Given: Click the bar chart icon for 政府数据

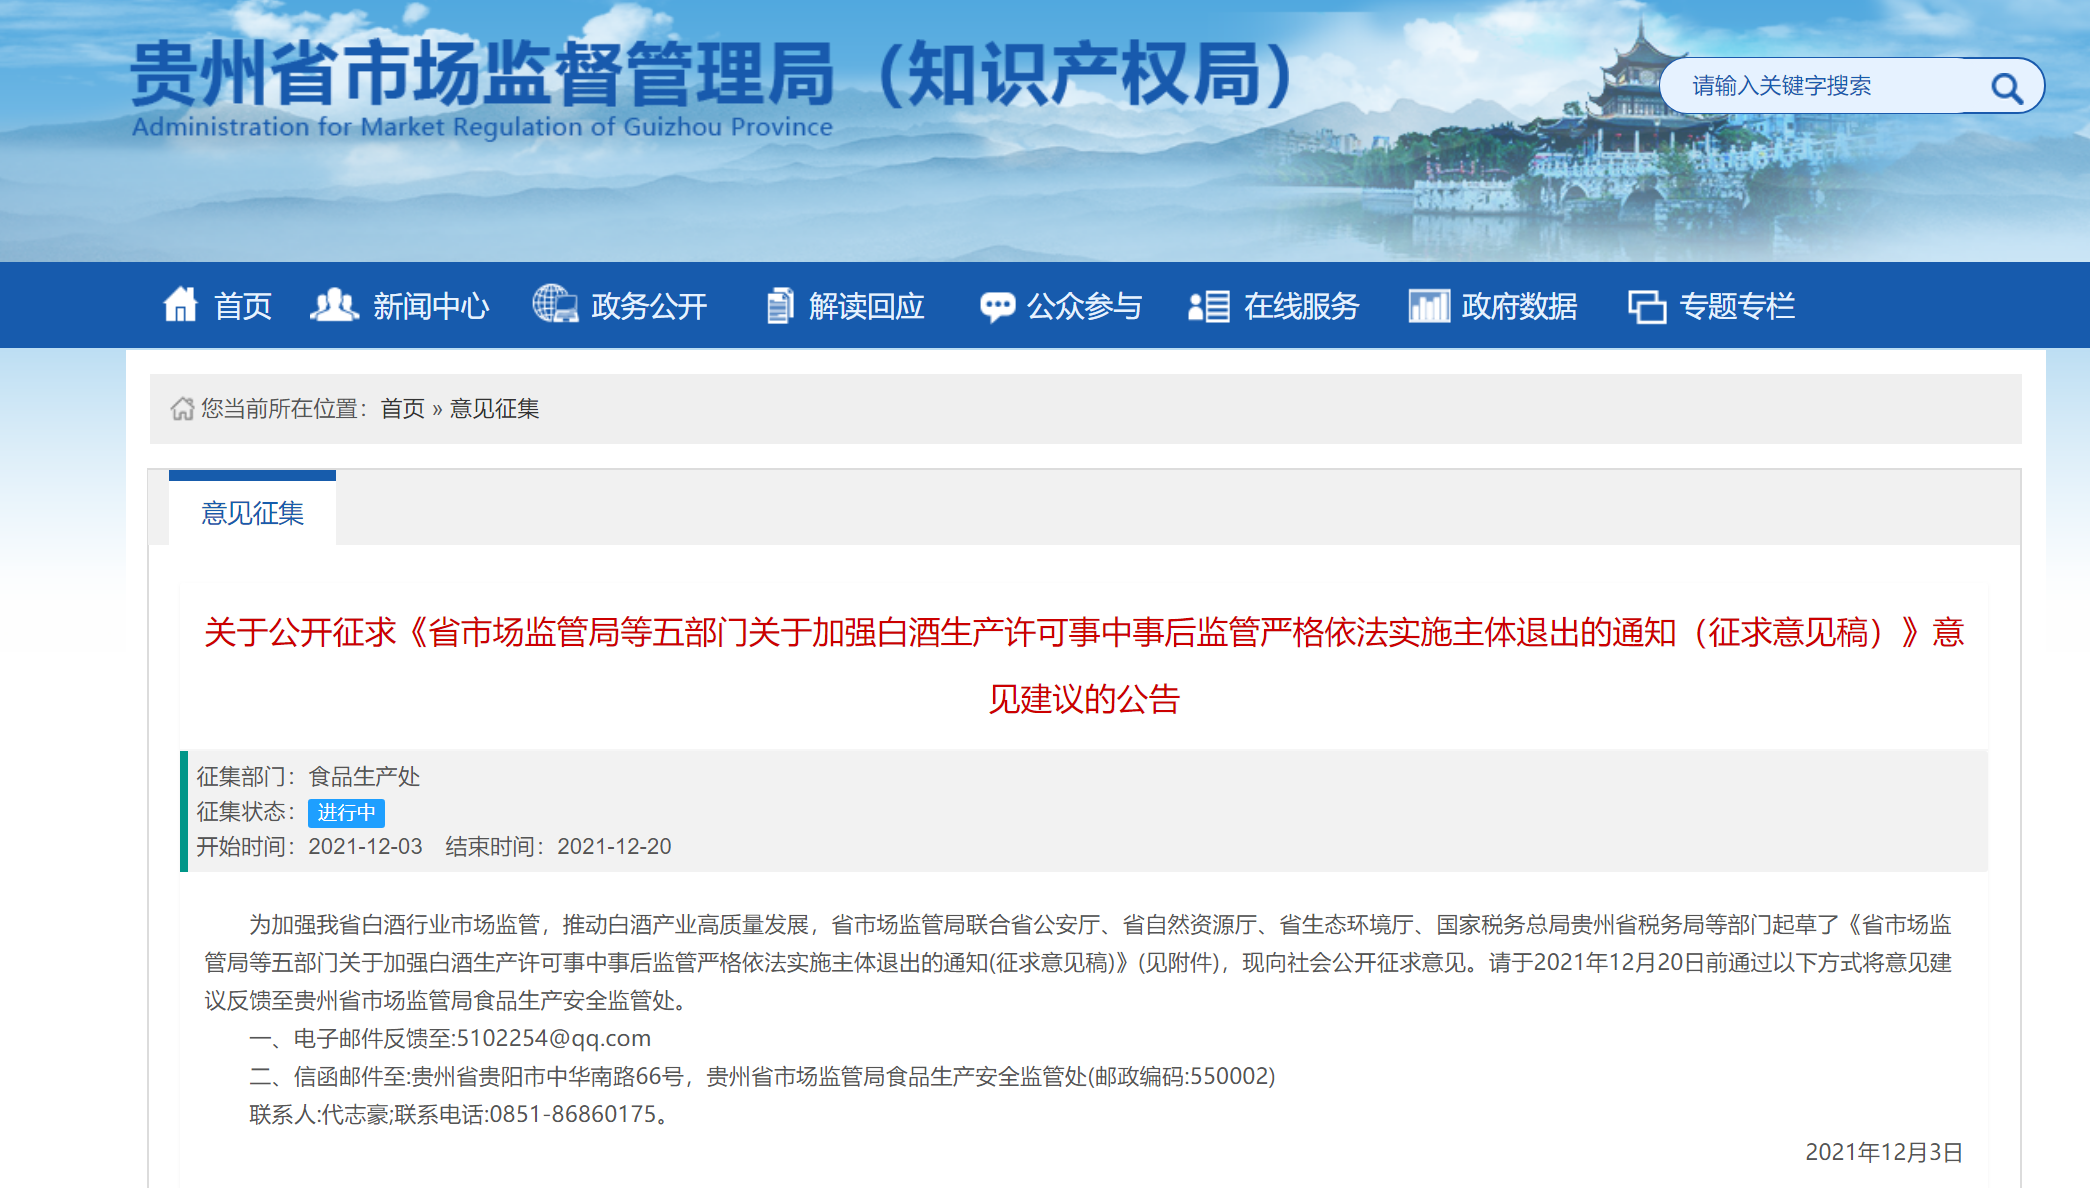Looking at the screenshot, I should click(1429, 305).
